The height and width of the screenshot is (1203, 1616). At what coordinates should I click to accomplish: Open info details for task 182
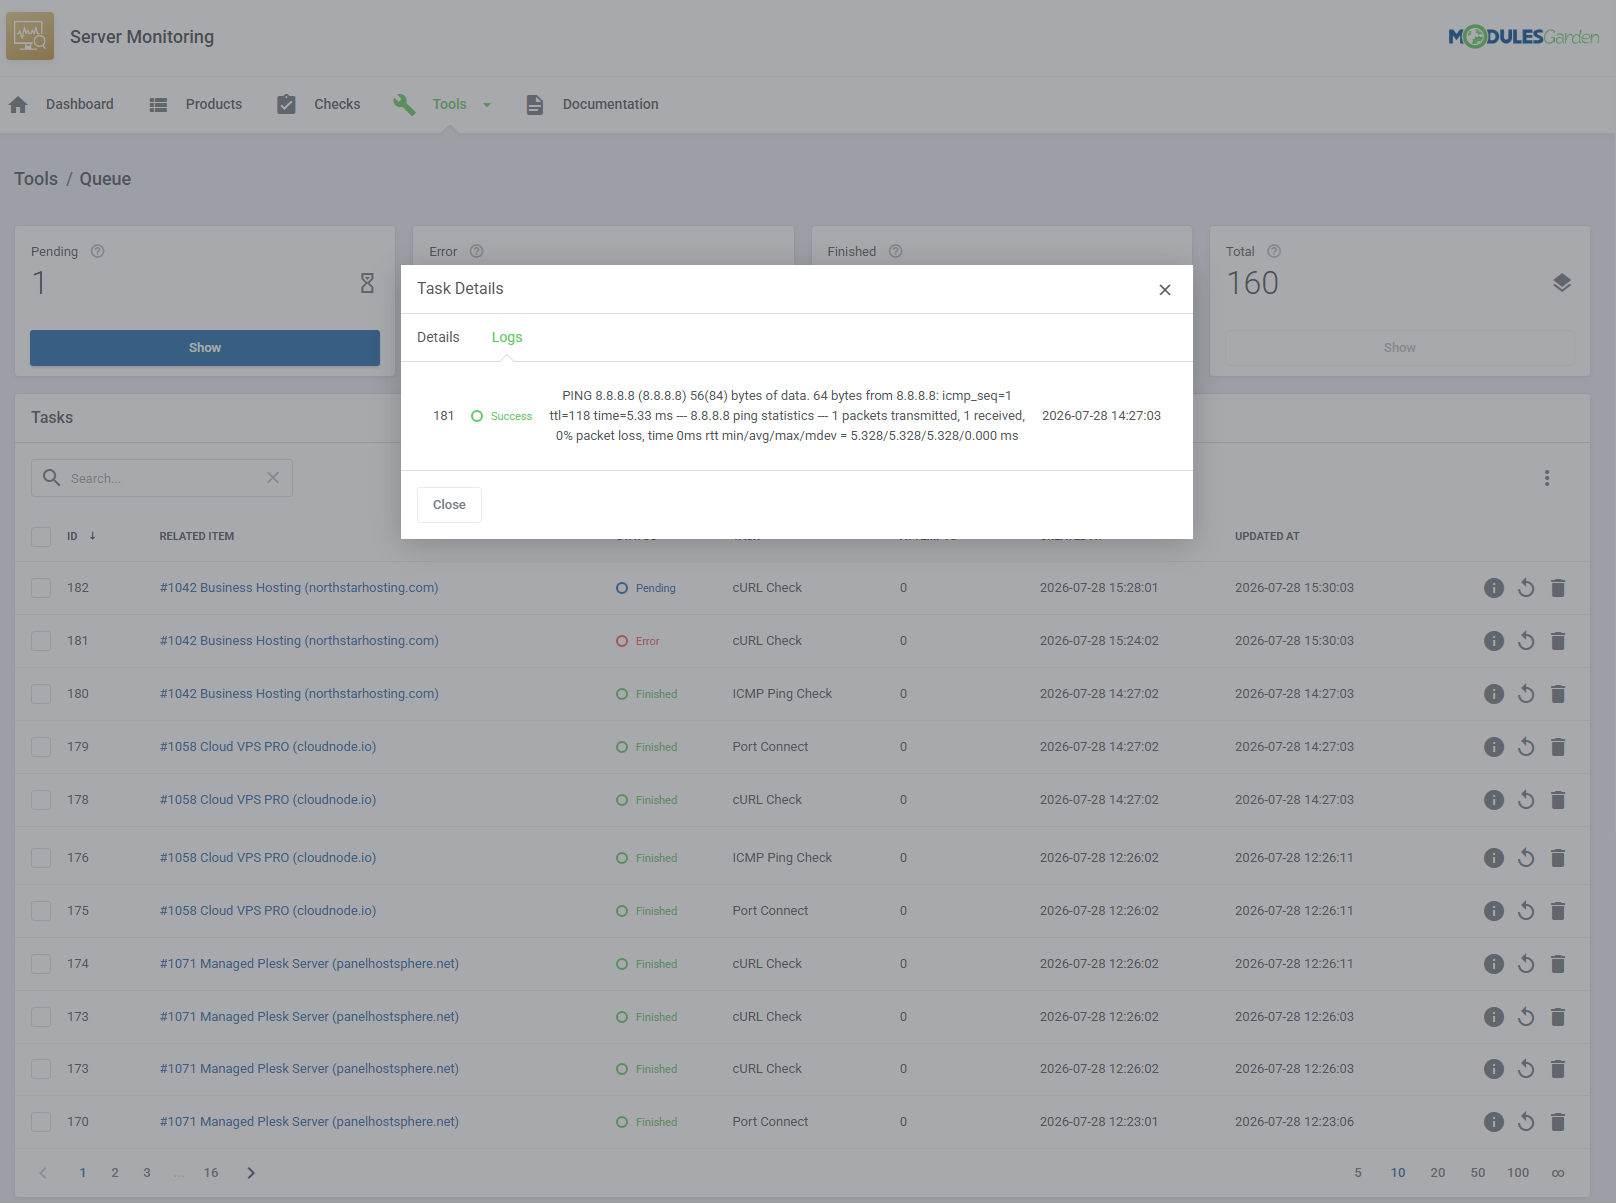pos(1494,588)
